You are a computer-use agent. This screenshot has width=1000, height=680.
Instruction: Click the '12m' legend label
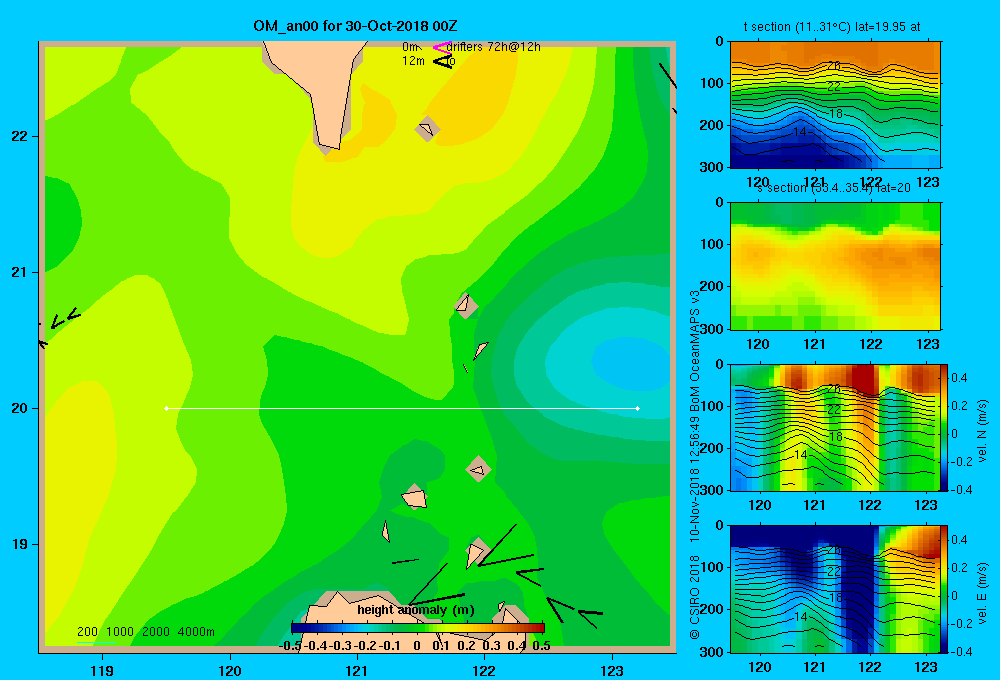(413, 61)
